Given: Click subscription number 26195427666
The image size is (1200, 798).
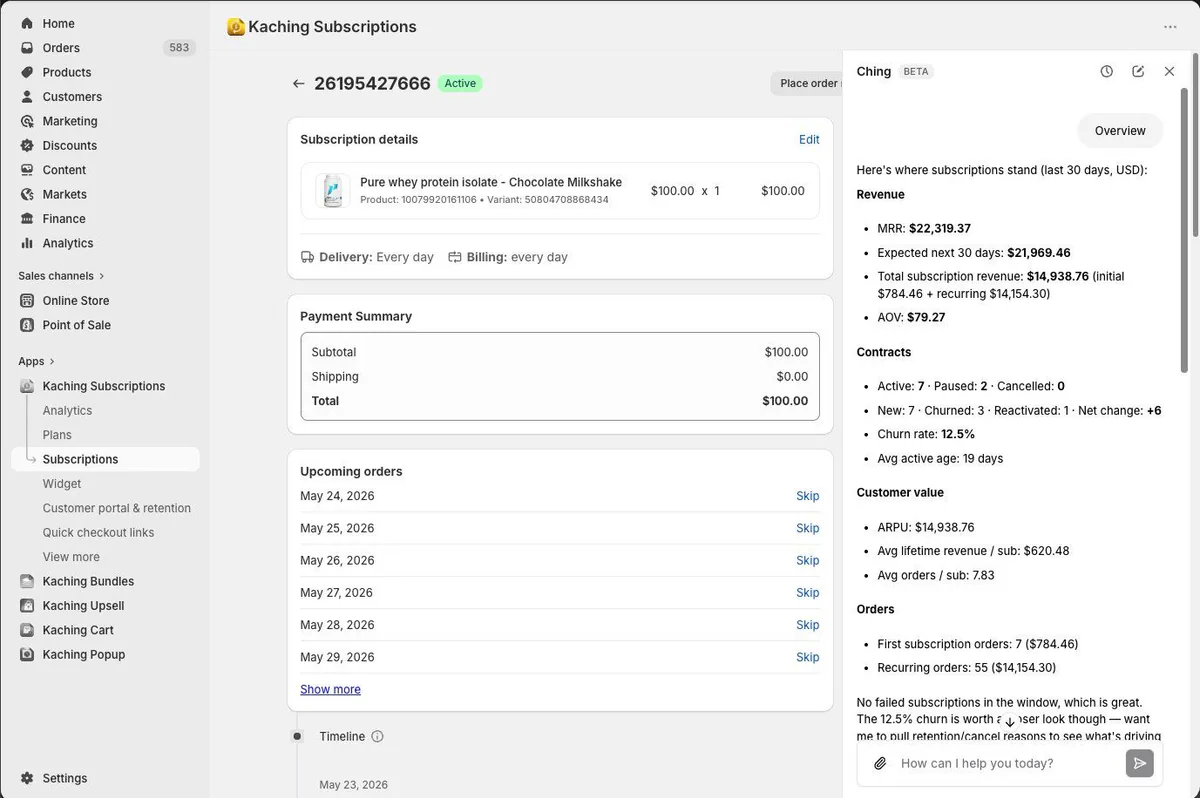Looking at the screenshot, I should coord(372,83).
